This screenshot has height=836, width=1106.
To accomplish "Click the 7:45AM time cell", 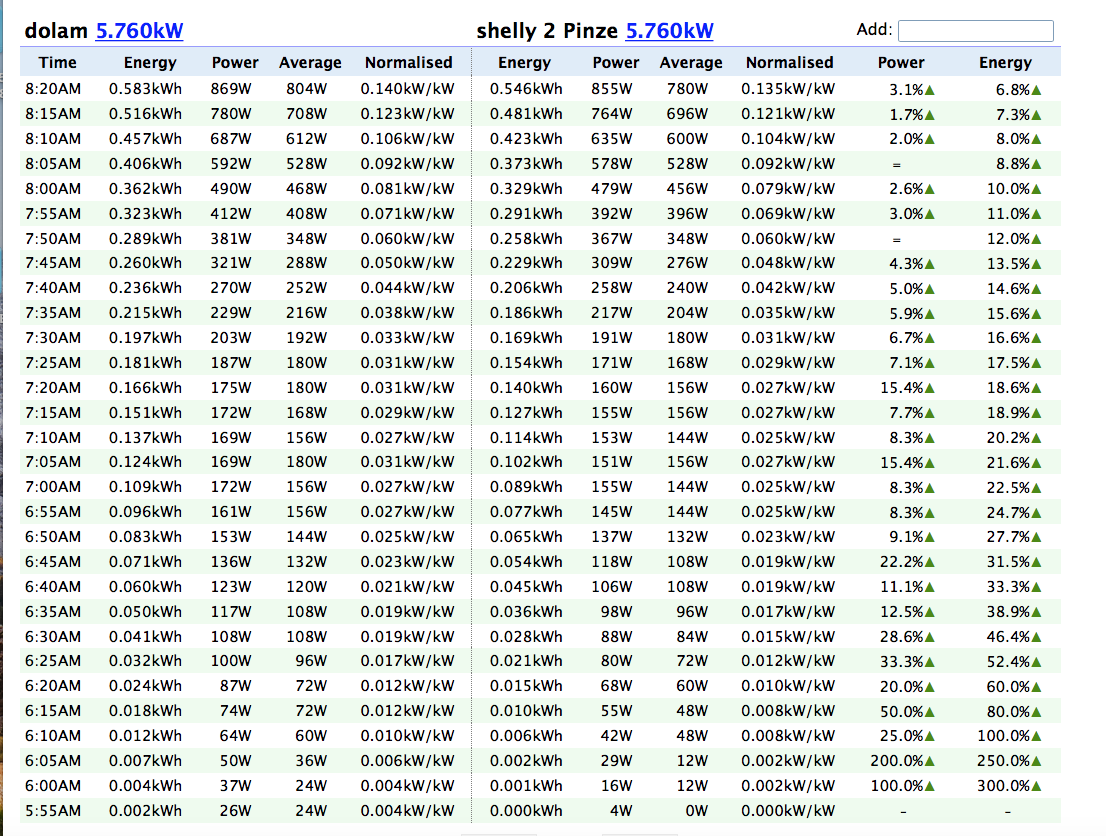I will coord(53,262).
